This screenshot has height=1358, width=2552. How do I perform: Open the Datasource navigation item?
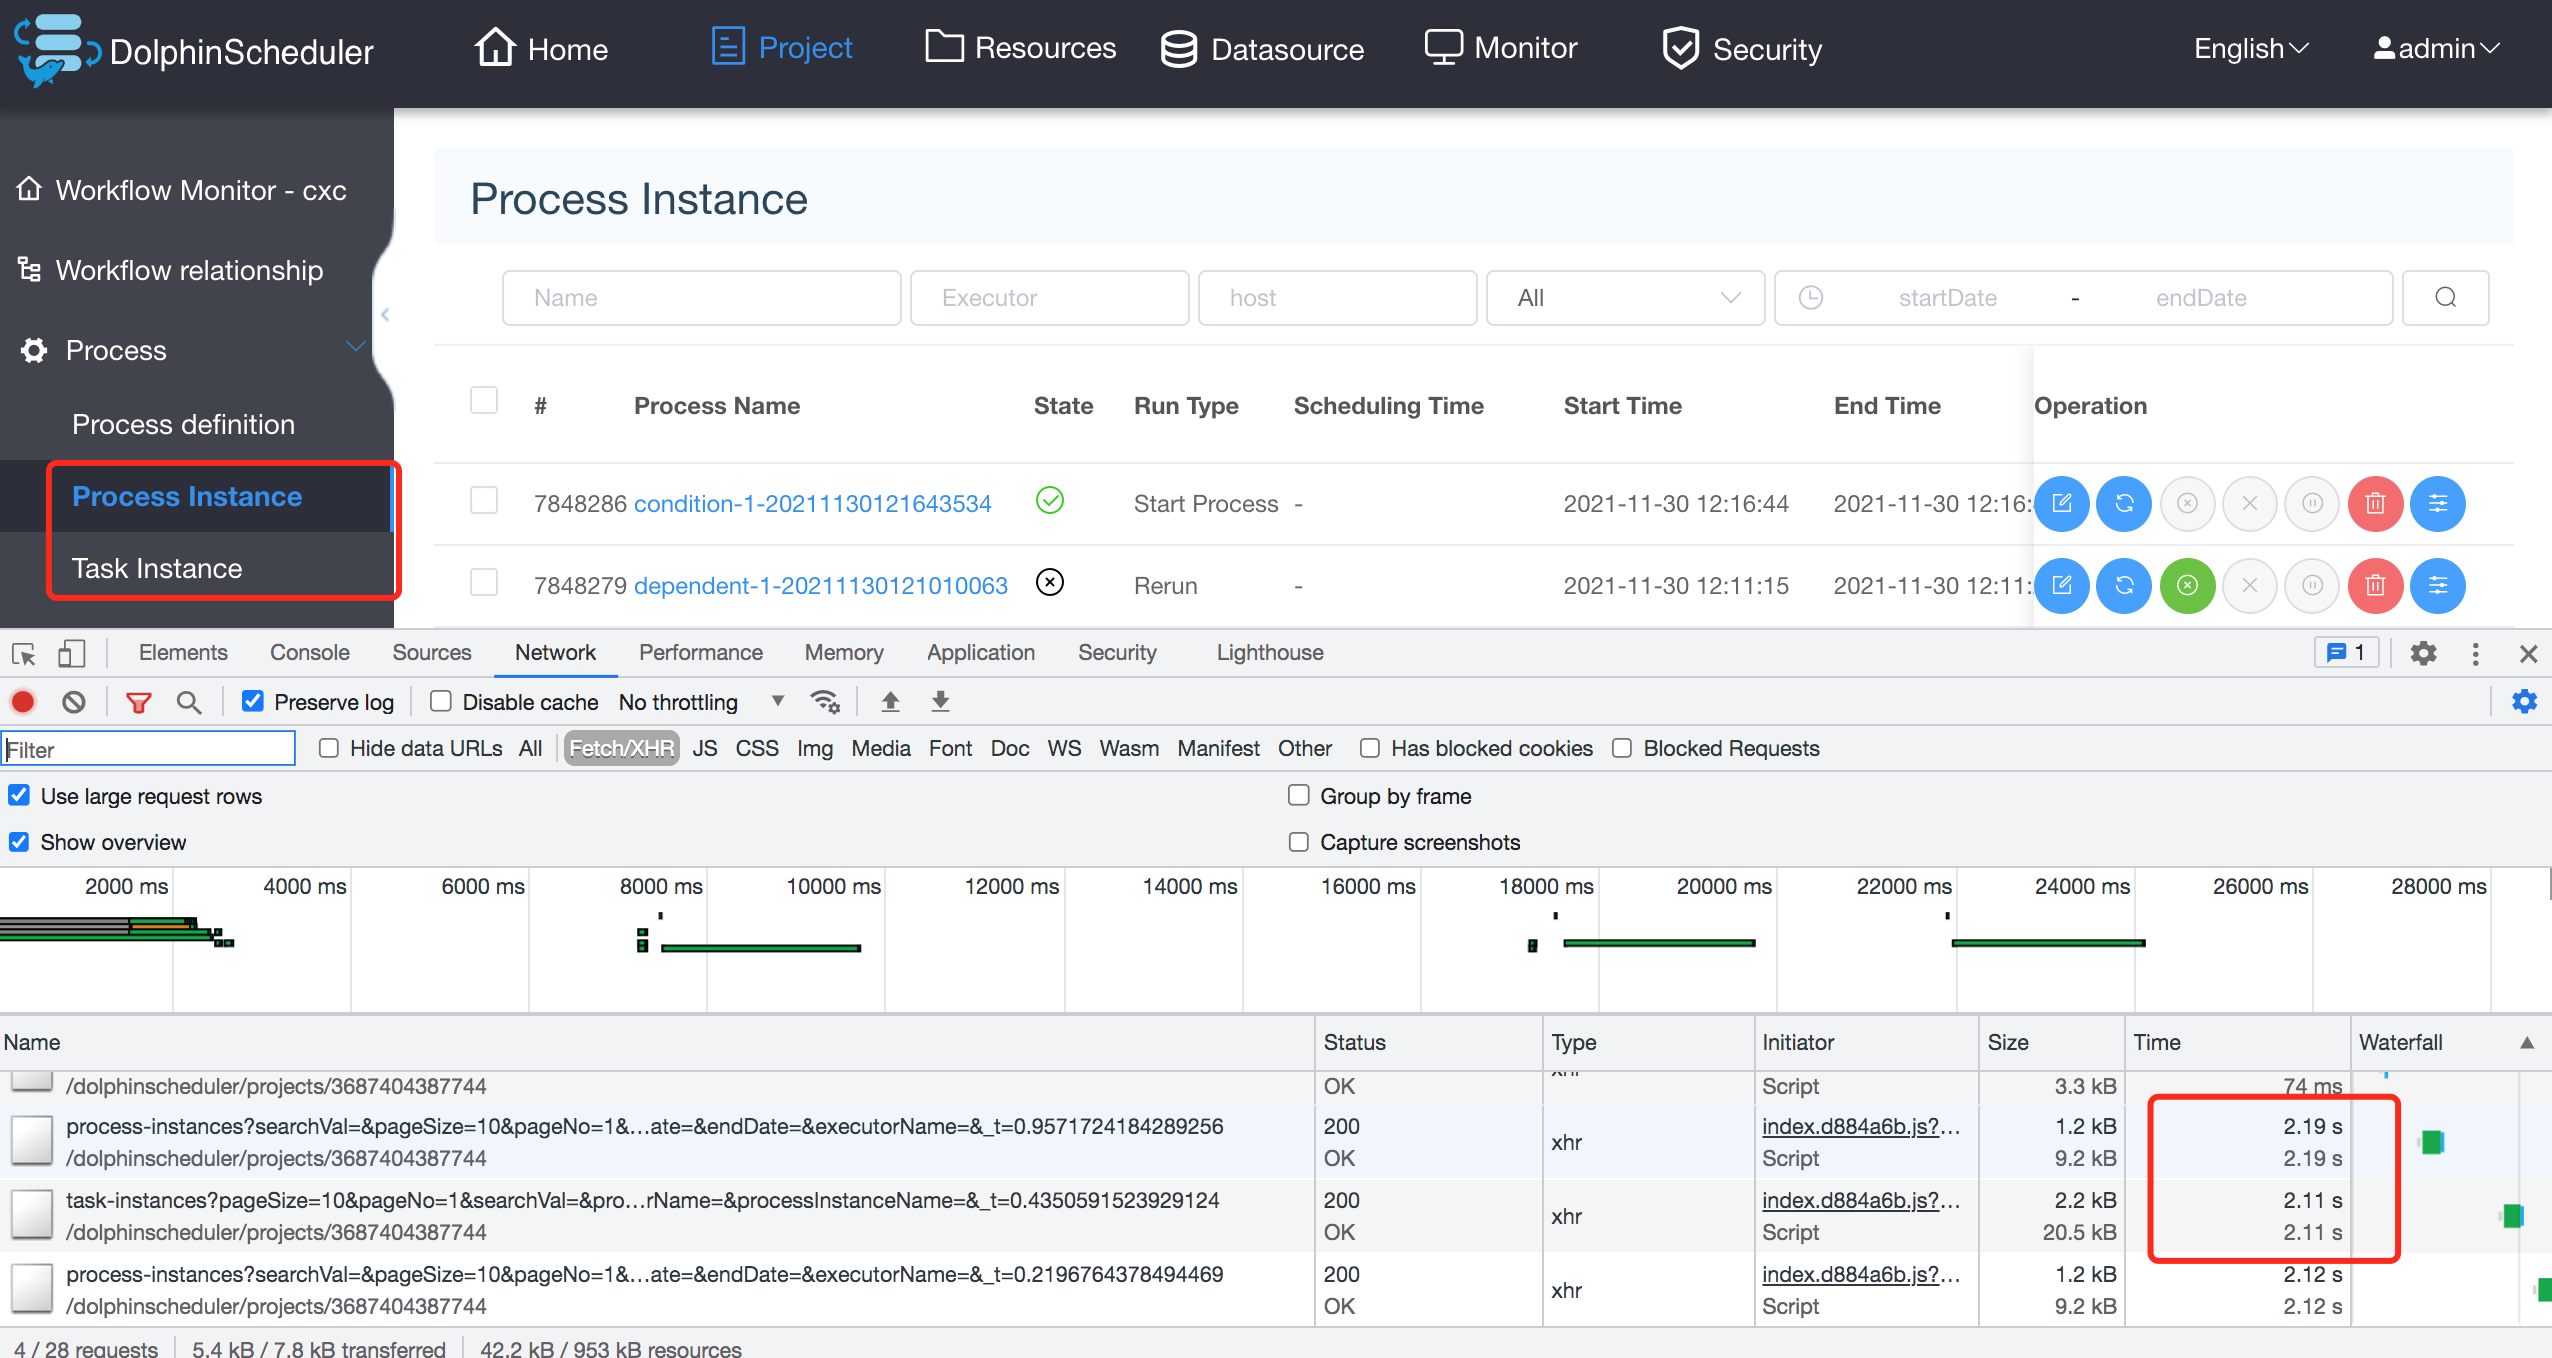(x=1262, y=49)
